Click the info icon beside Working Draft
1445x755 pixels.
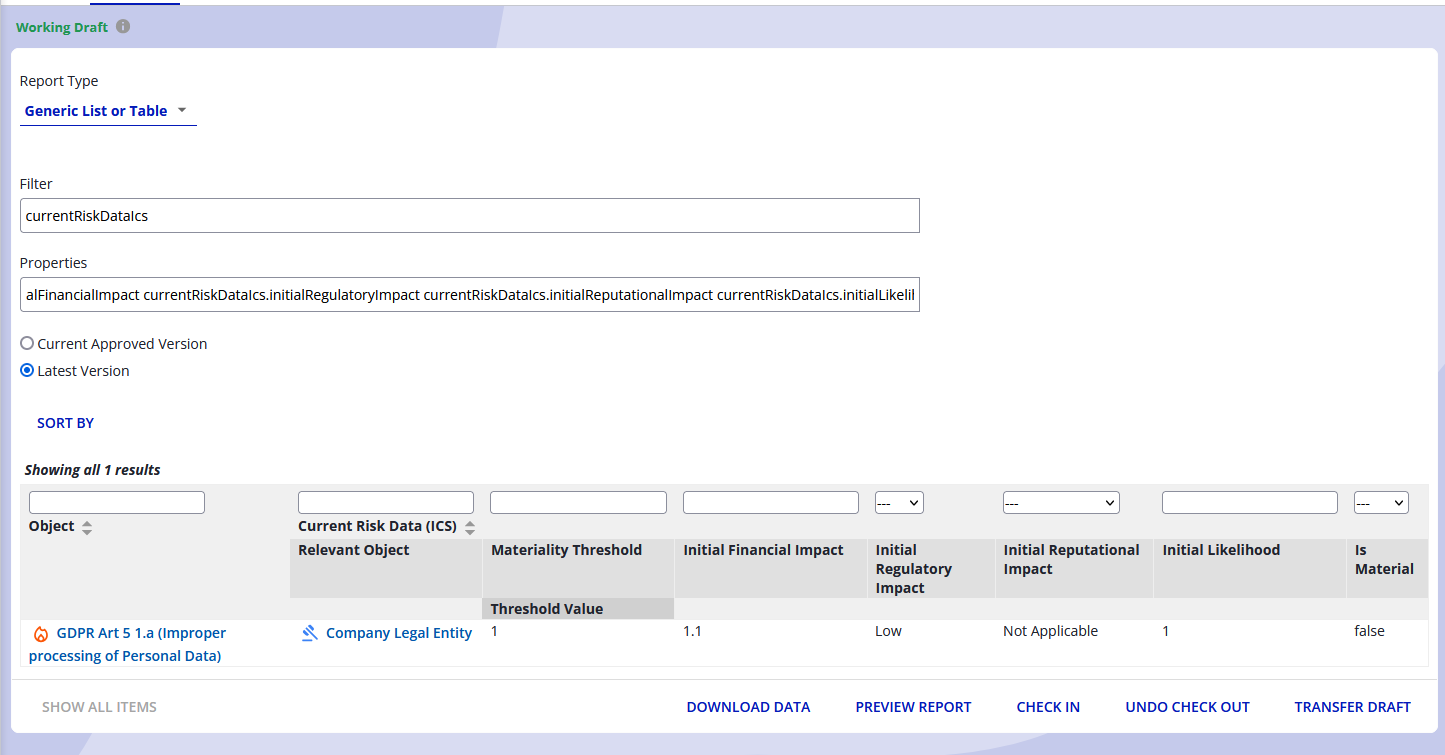123,27
